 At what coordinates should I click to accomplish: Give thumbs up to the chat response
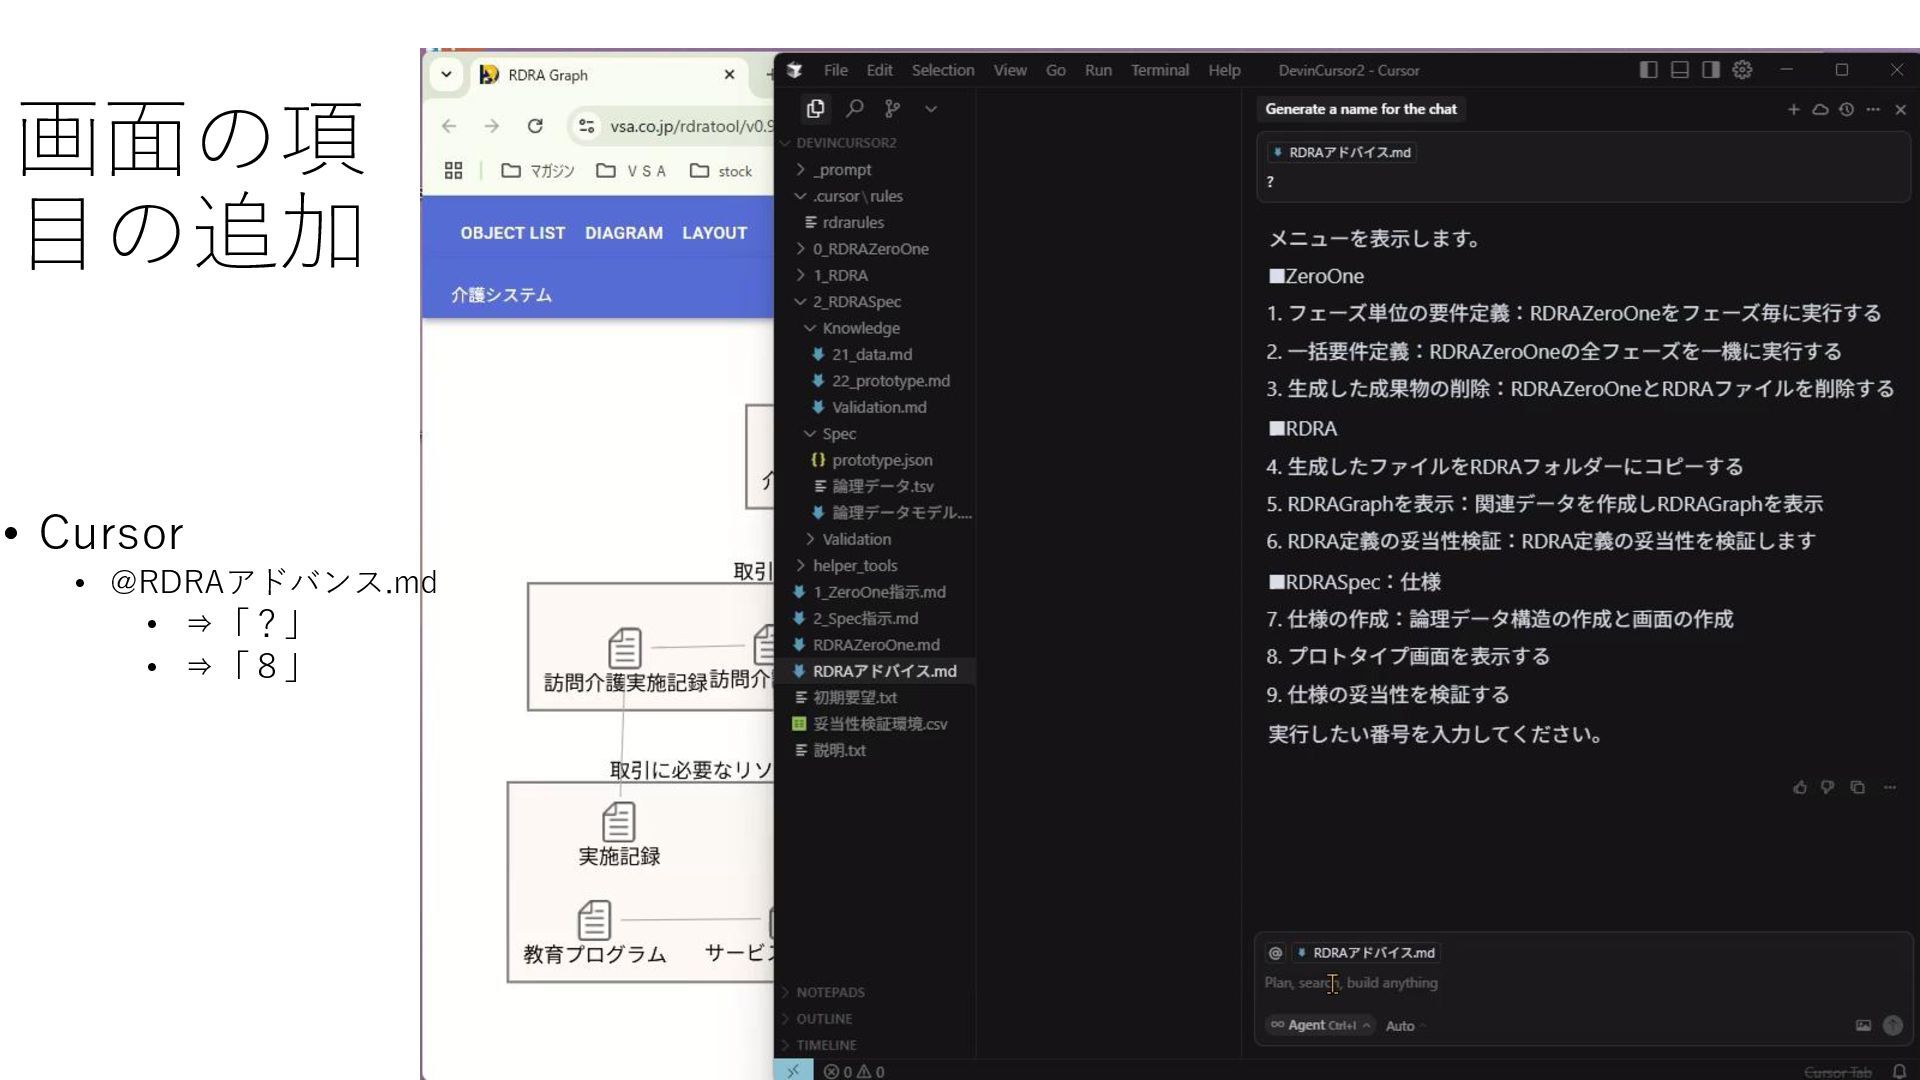point(1800,787)
